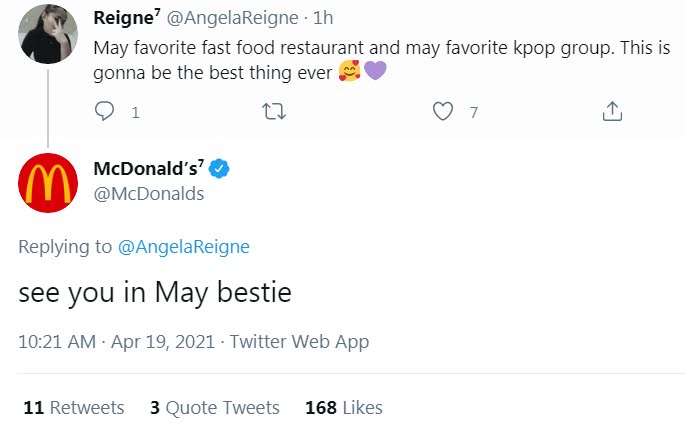Click the 1h timestamp link

tap(323, 18)
